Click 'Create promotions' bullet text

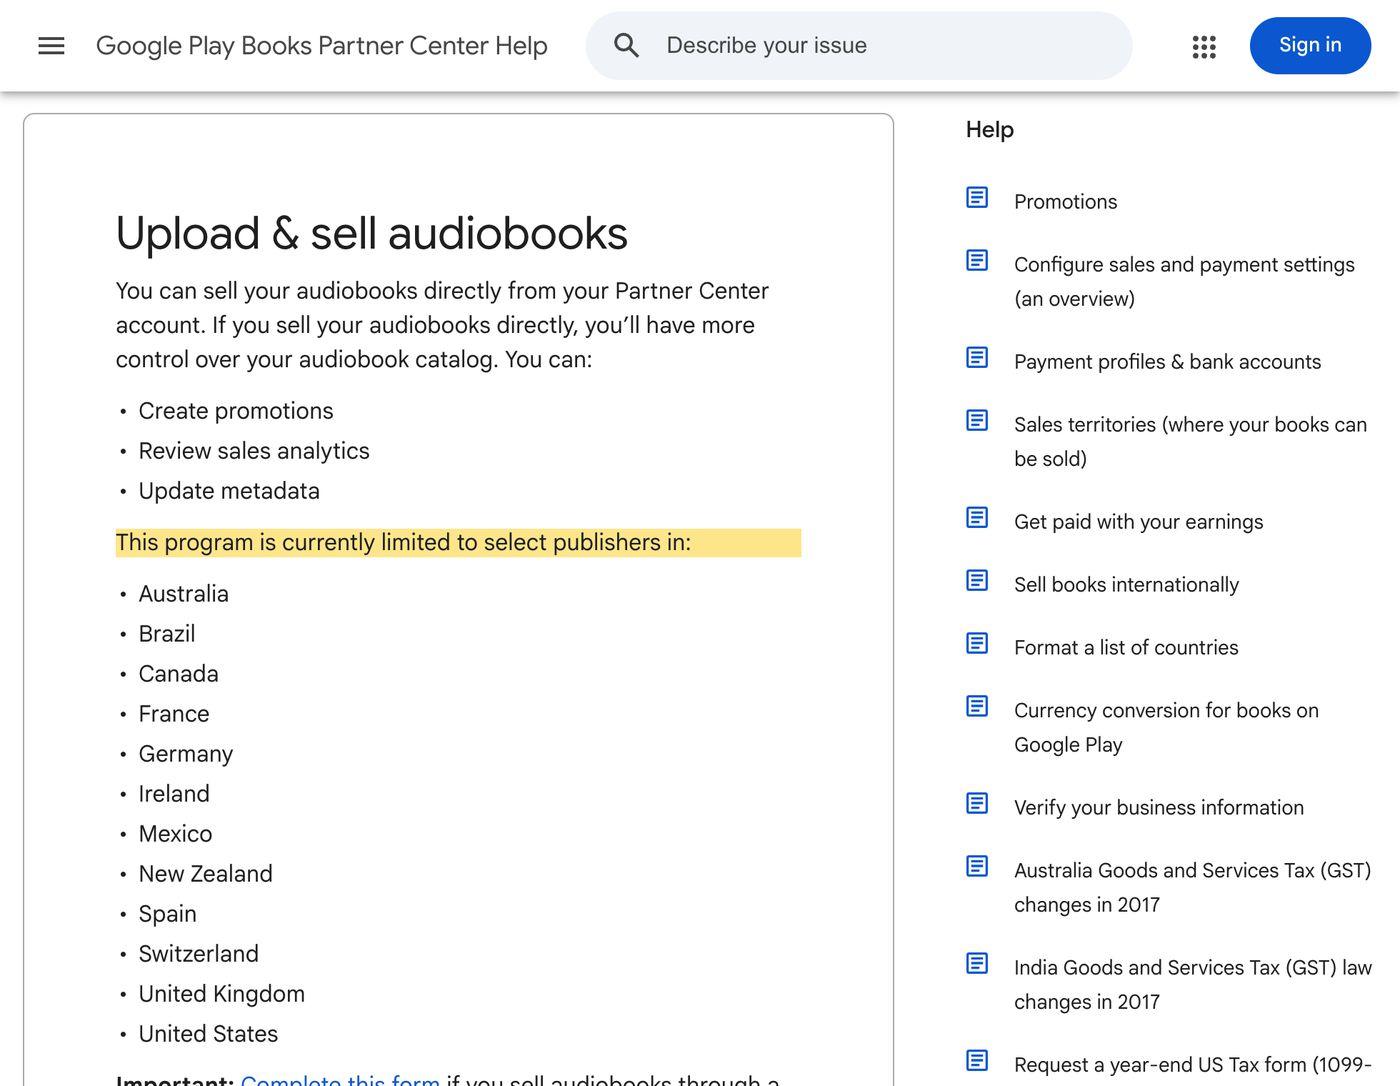(236, 411)
